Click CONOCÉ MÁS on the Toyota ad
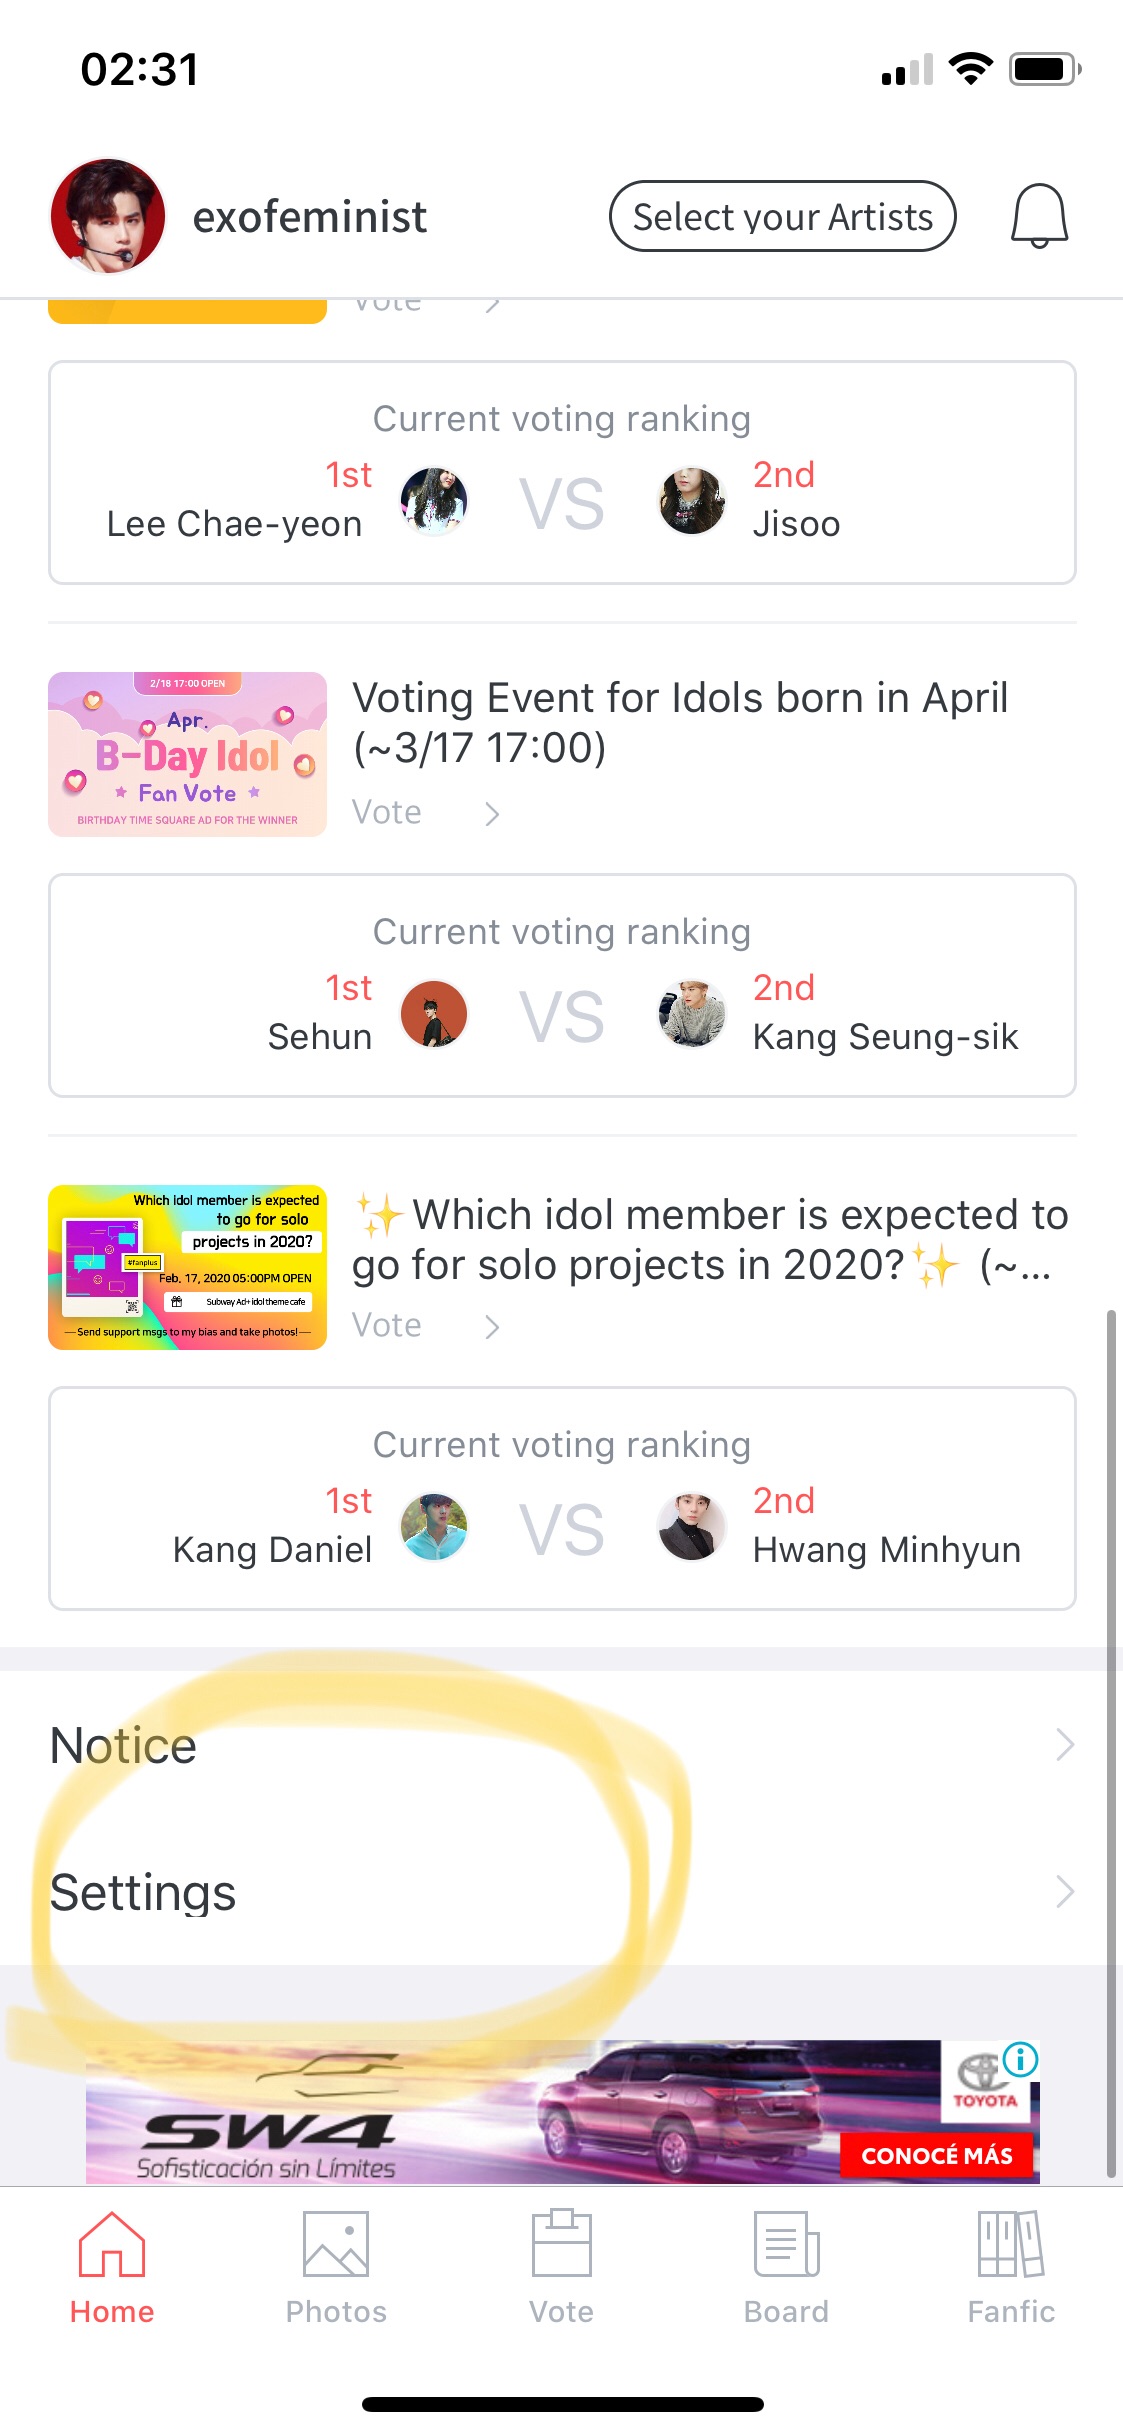 pos(937,2155)
